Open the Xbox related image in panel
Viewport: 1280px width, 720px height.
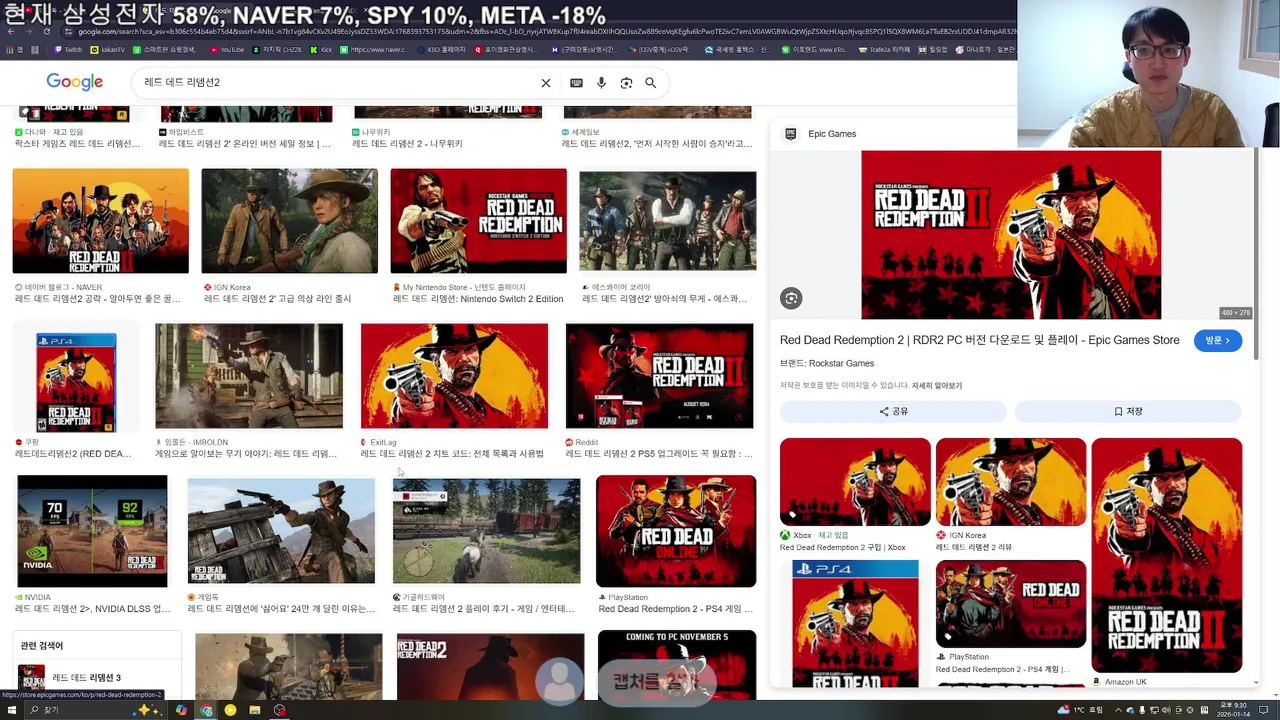pos(855,482)
